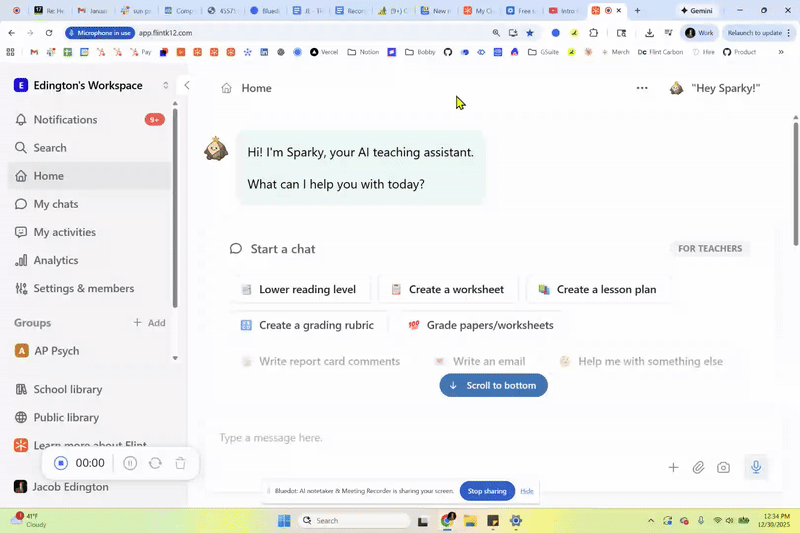Click the Windows taskbar Search box

point(354,521)
